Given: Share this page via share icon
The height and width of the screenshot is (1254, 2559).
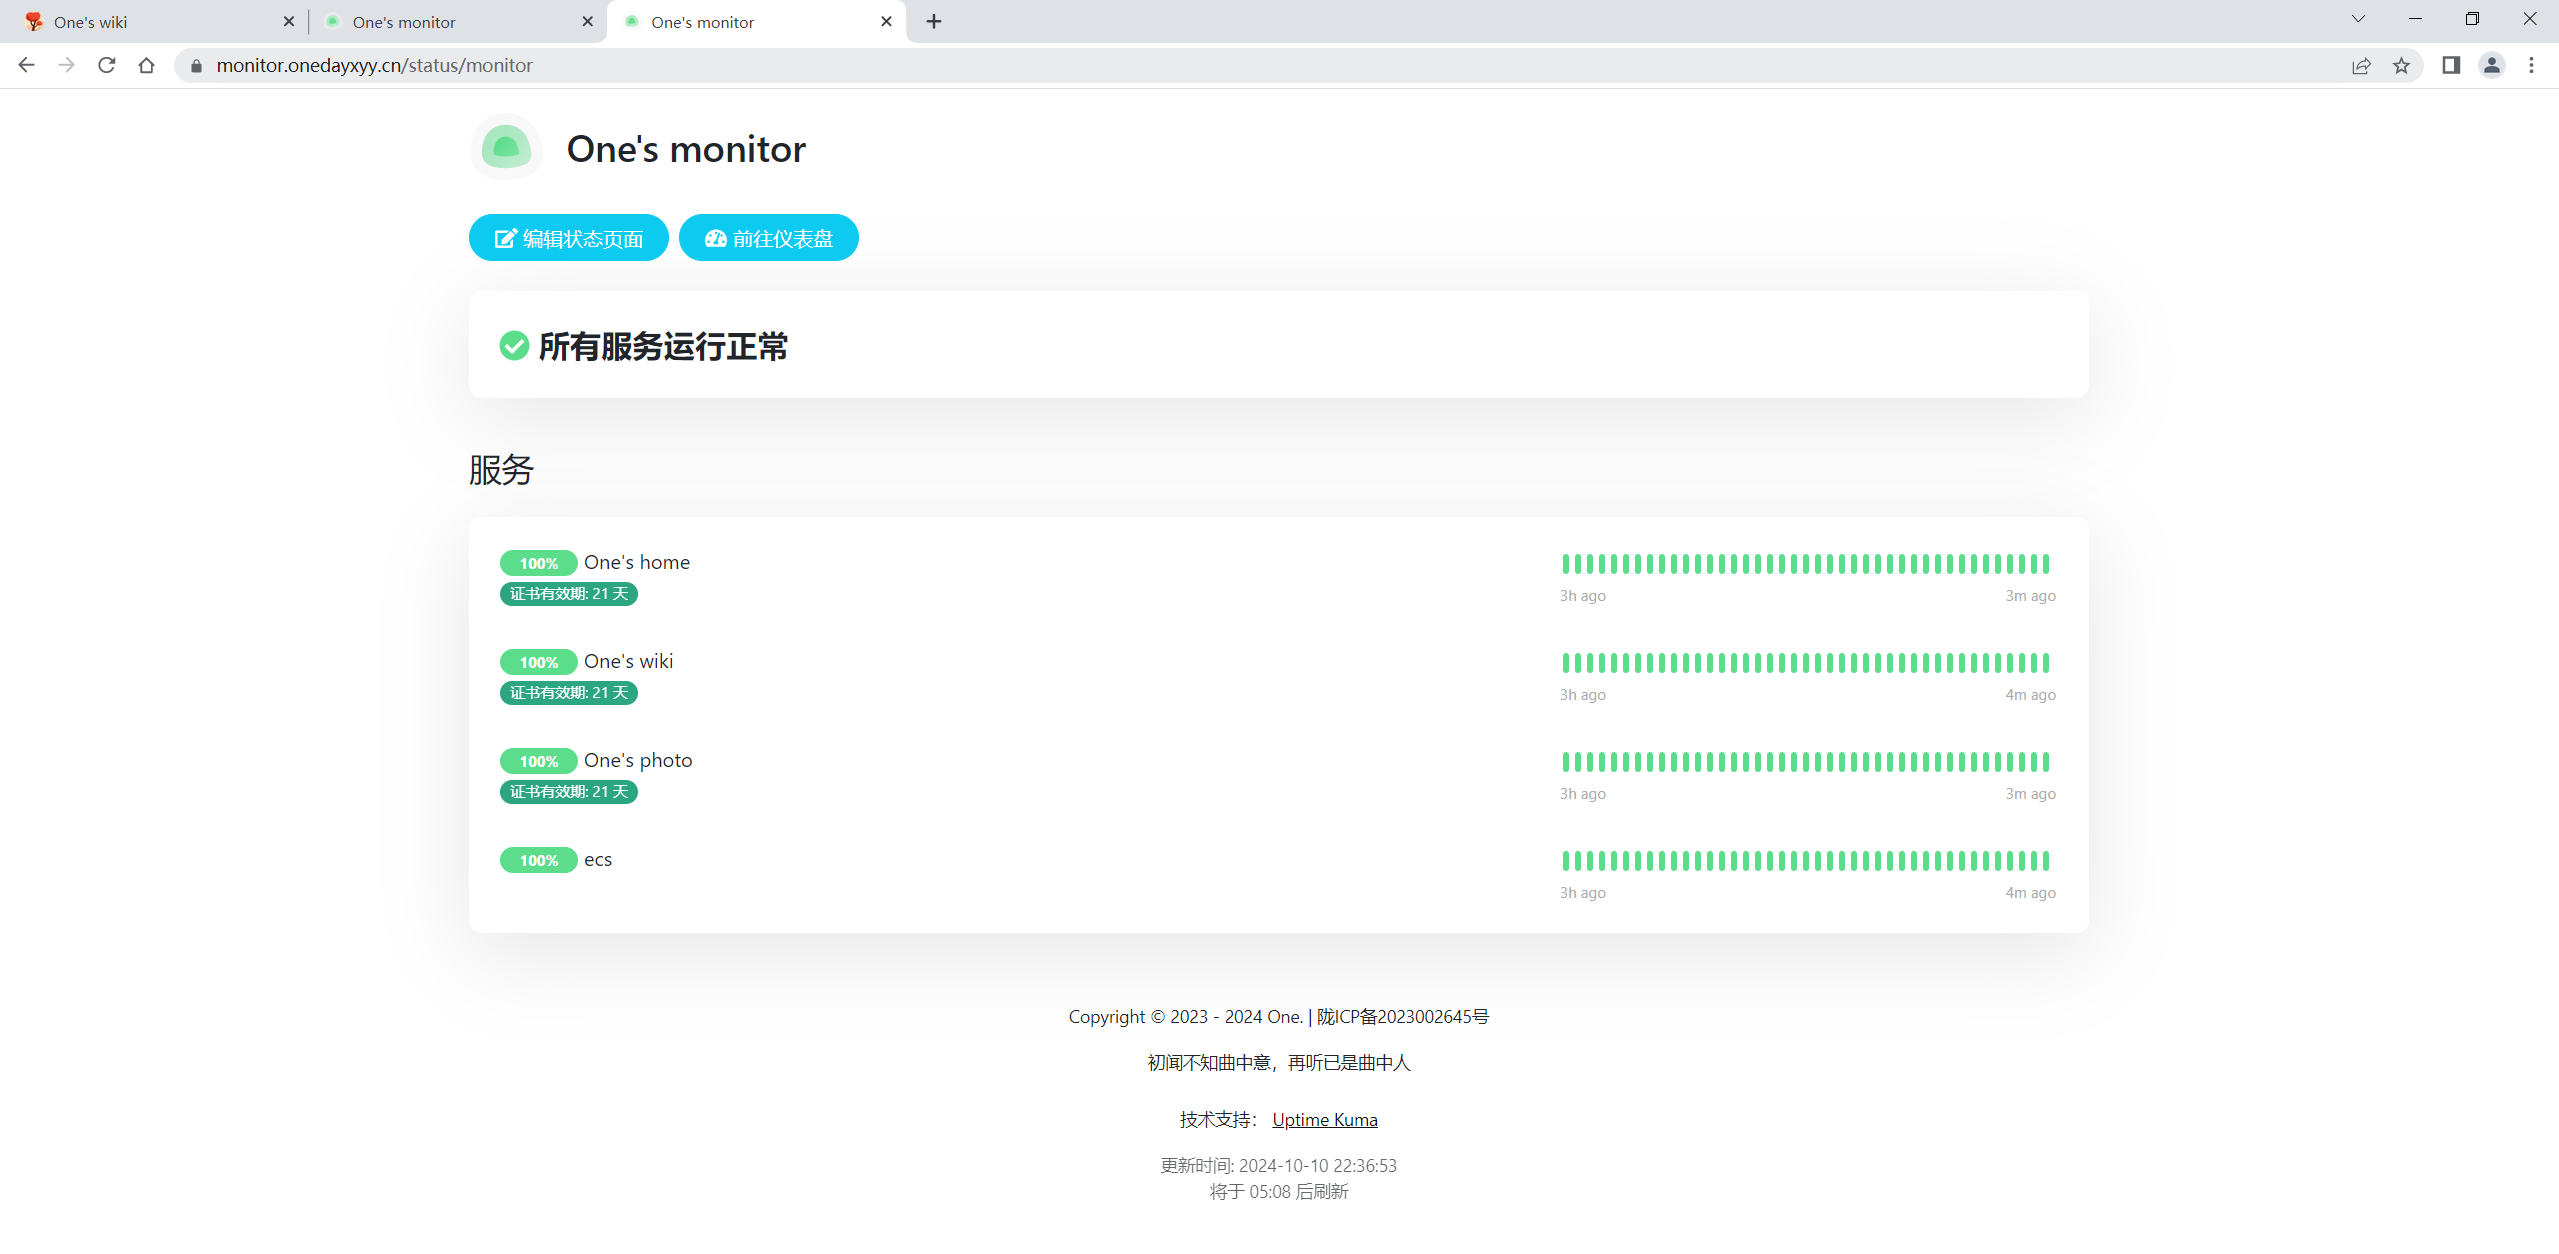Looking at the screenshot, I should click(x=2361, y=65).
